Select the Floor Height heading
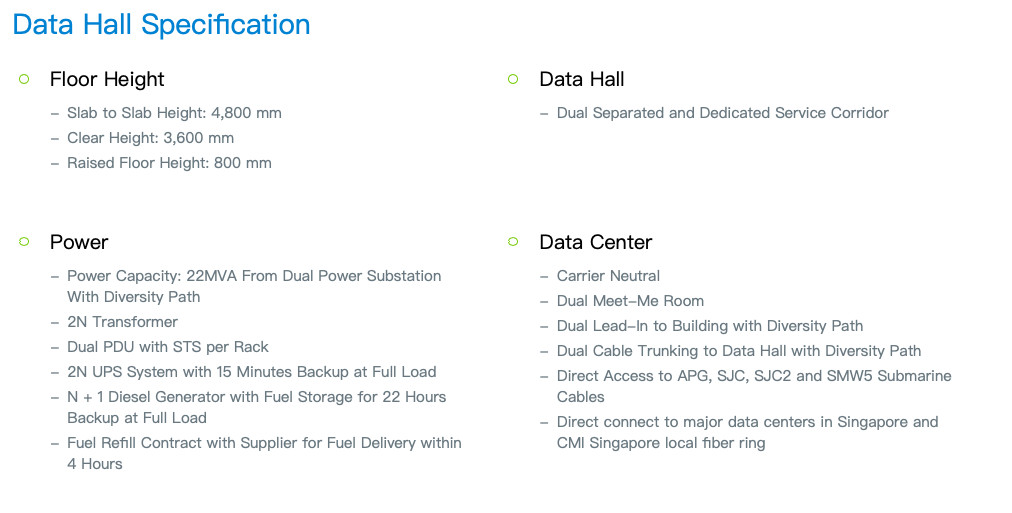Image resolution: width=1012 pixels, height=513 pixels. (107, 79)
